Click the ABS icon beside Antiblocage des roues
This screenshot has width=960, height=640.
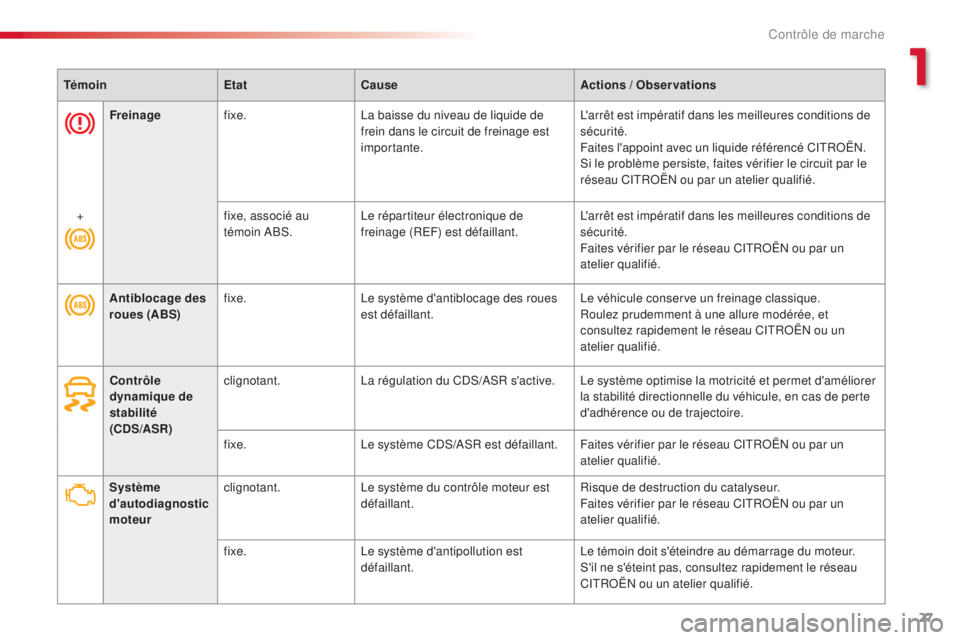(80, 304)
